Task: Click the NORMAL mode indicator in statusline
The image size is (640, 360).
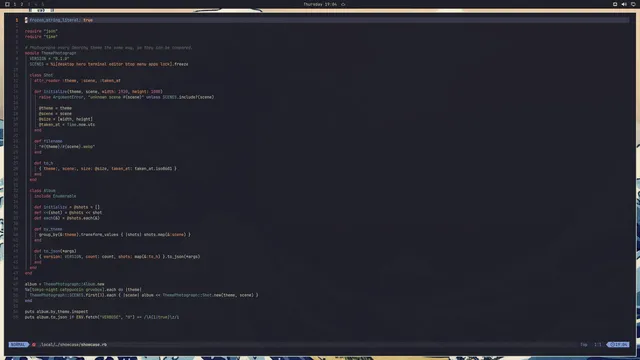Action: point(18,344)
